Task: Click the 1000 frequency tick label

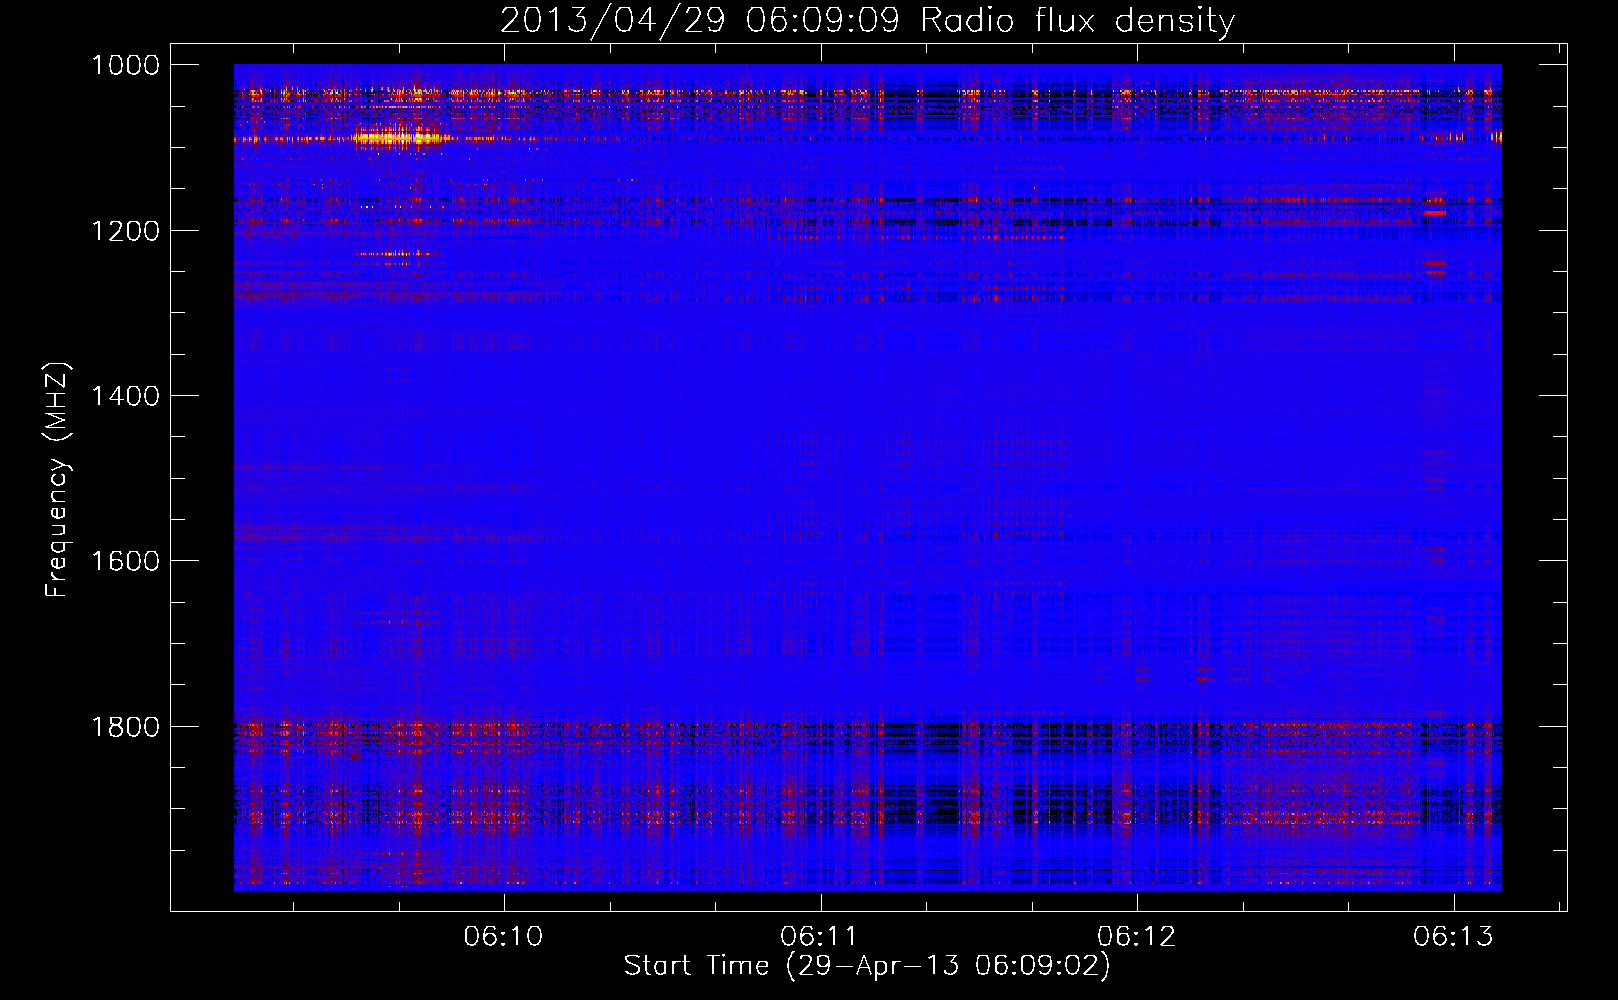Action: click(125, 65)
